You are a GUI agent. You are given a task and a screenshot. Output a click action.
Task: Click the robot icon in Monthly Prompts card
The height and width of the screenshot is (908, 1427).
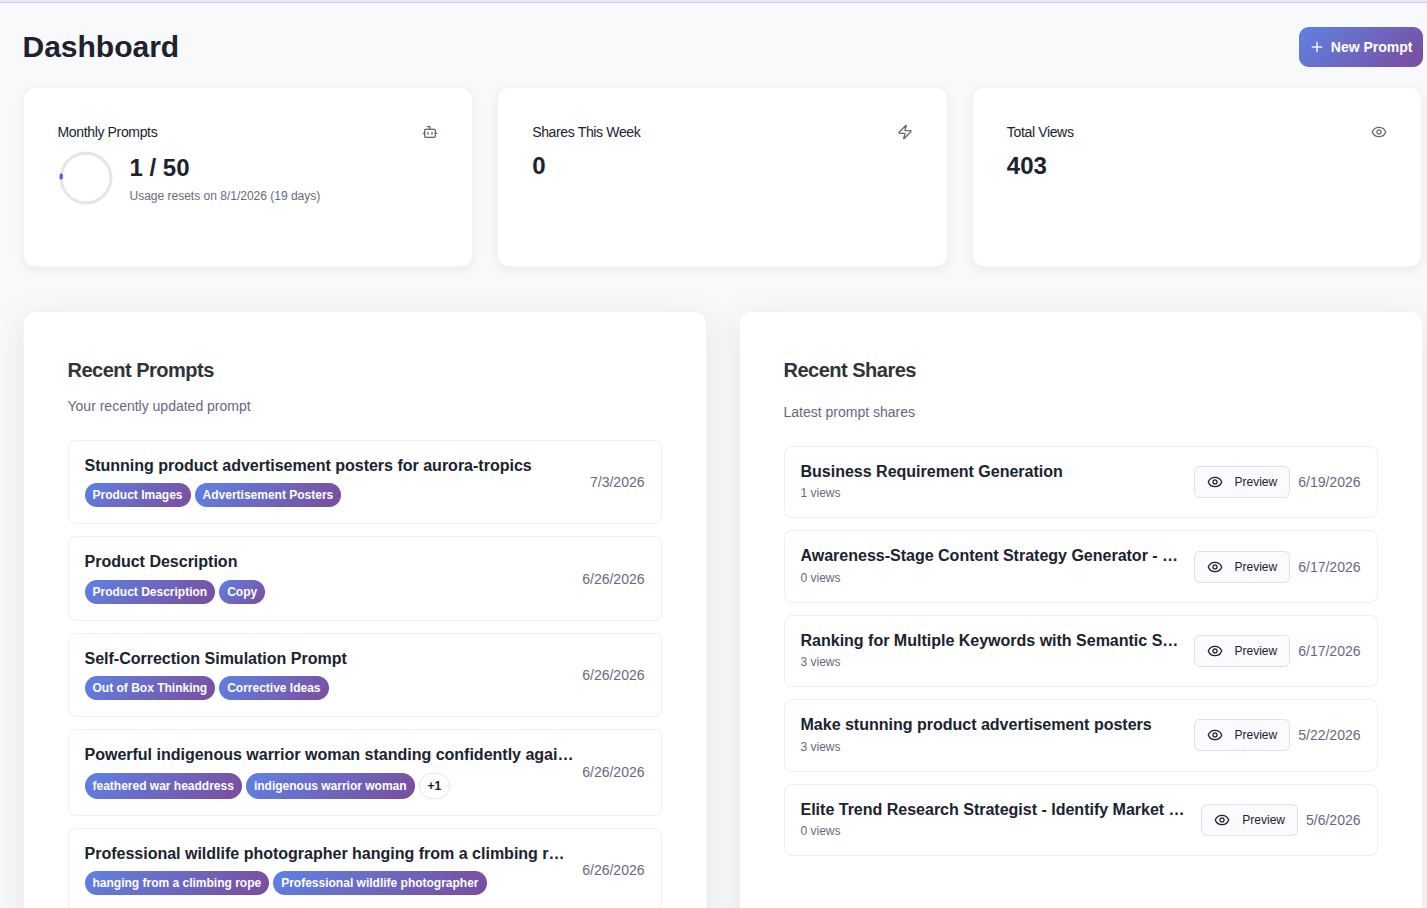[x=430, y=132]
